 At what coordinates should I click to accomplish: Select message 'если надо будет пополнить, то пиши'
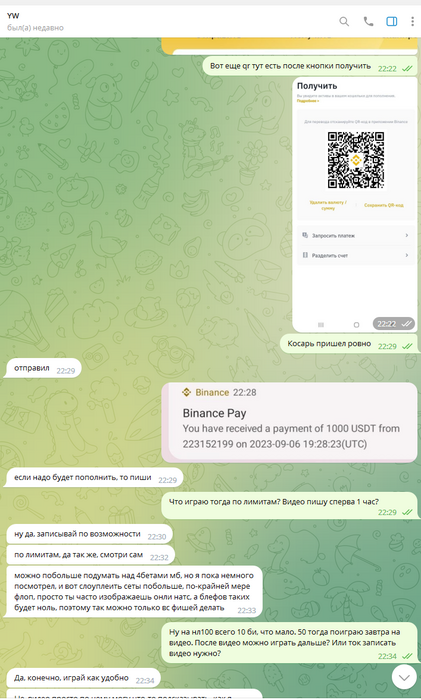[x=93, y=478]
